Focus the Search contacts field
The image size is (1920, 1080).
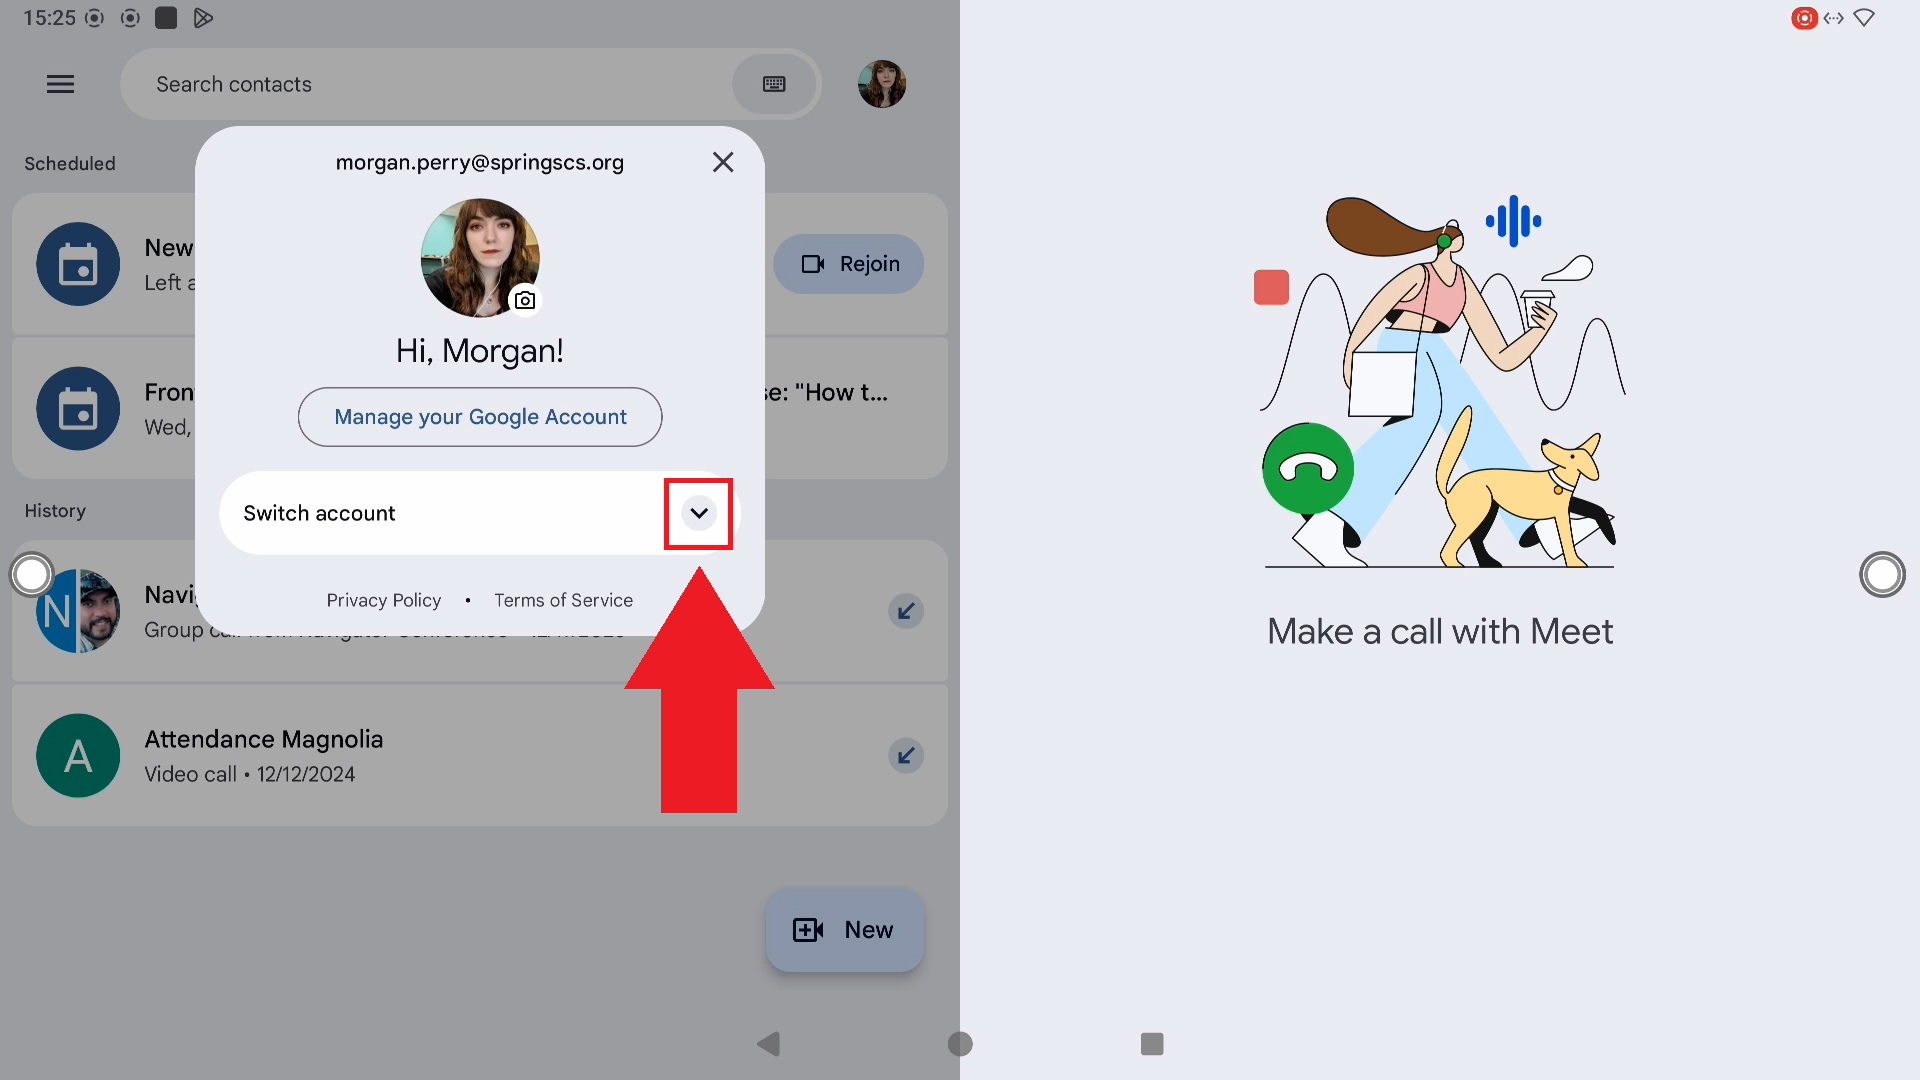430,84
